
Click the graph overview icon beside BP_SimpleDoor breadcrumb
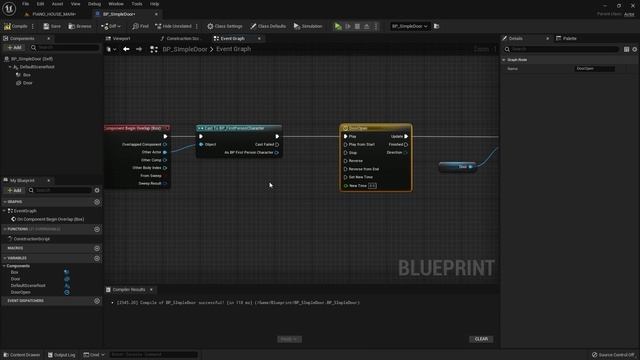coord(154,49)
